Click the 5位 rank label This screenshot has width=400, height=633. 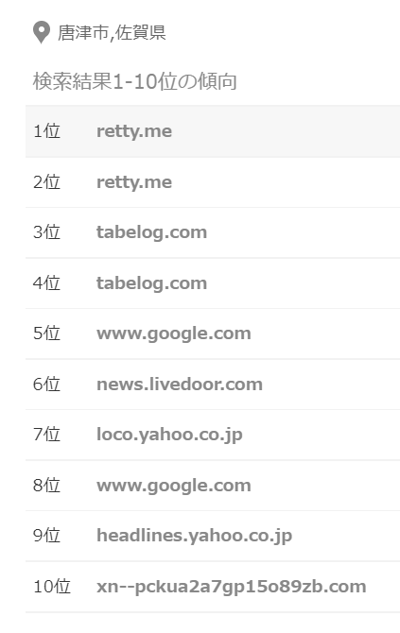[47, 333]
